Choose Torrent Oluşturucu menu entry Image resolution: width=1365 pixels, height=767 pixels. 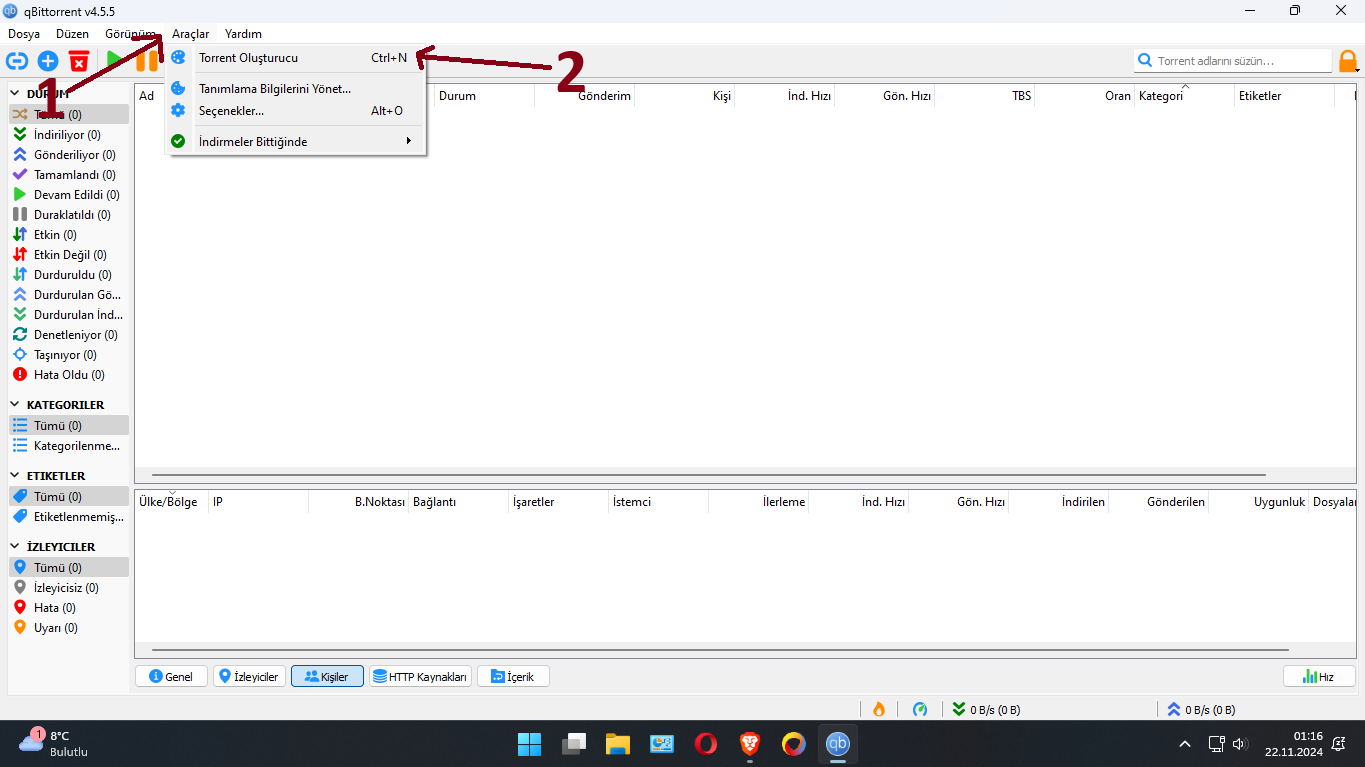pyautogui.click(x=296, y=58)
